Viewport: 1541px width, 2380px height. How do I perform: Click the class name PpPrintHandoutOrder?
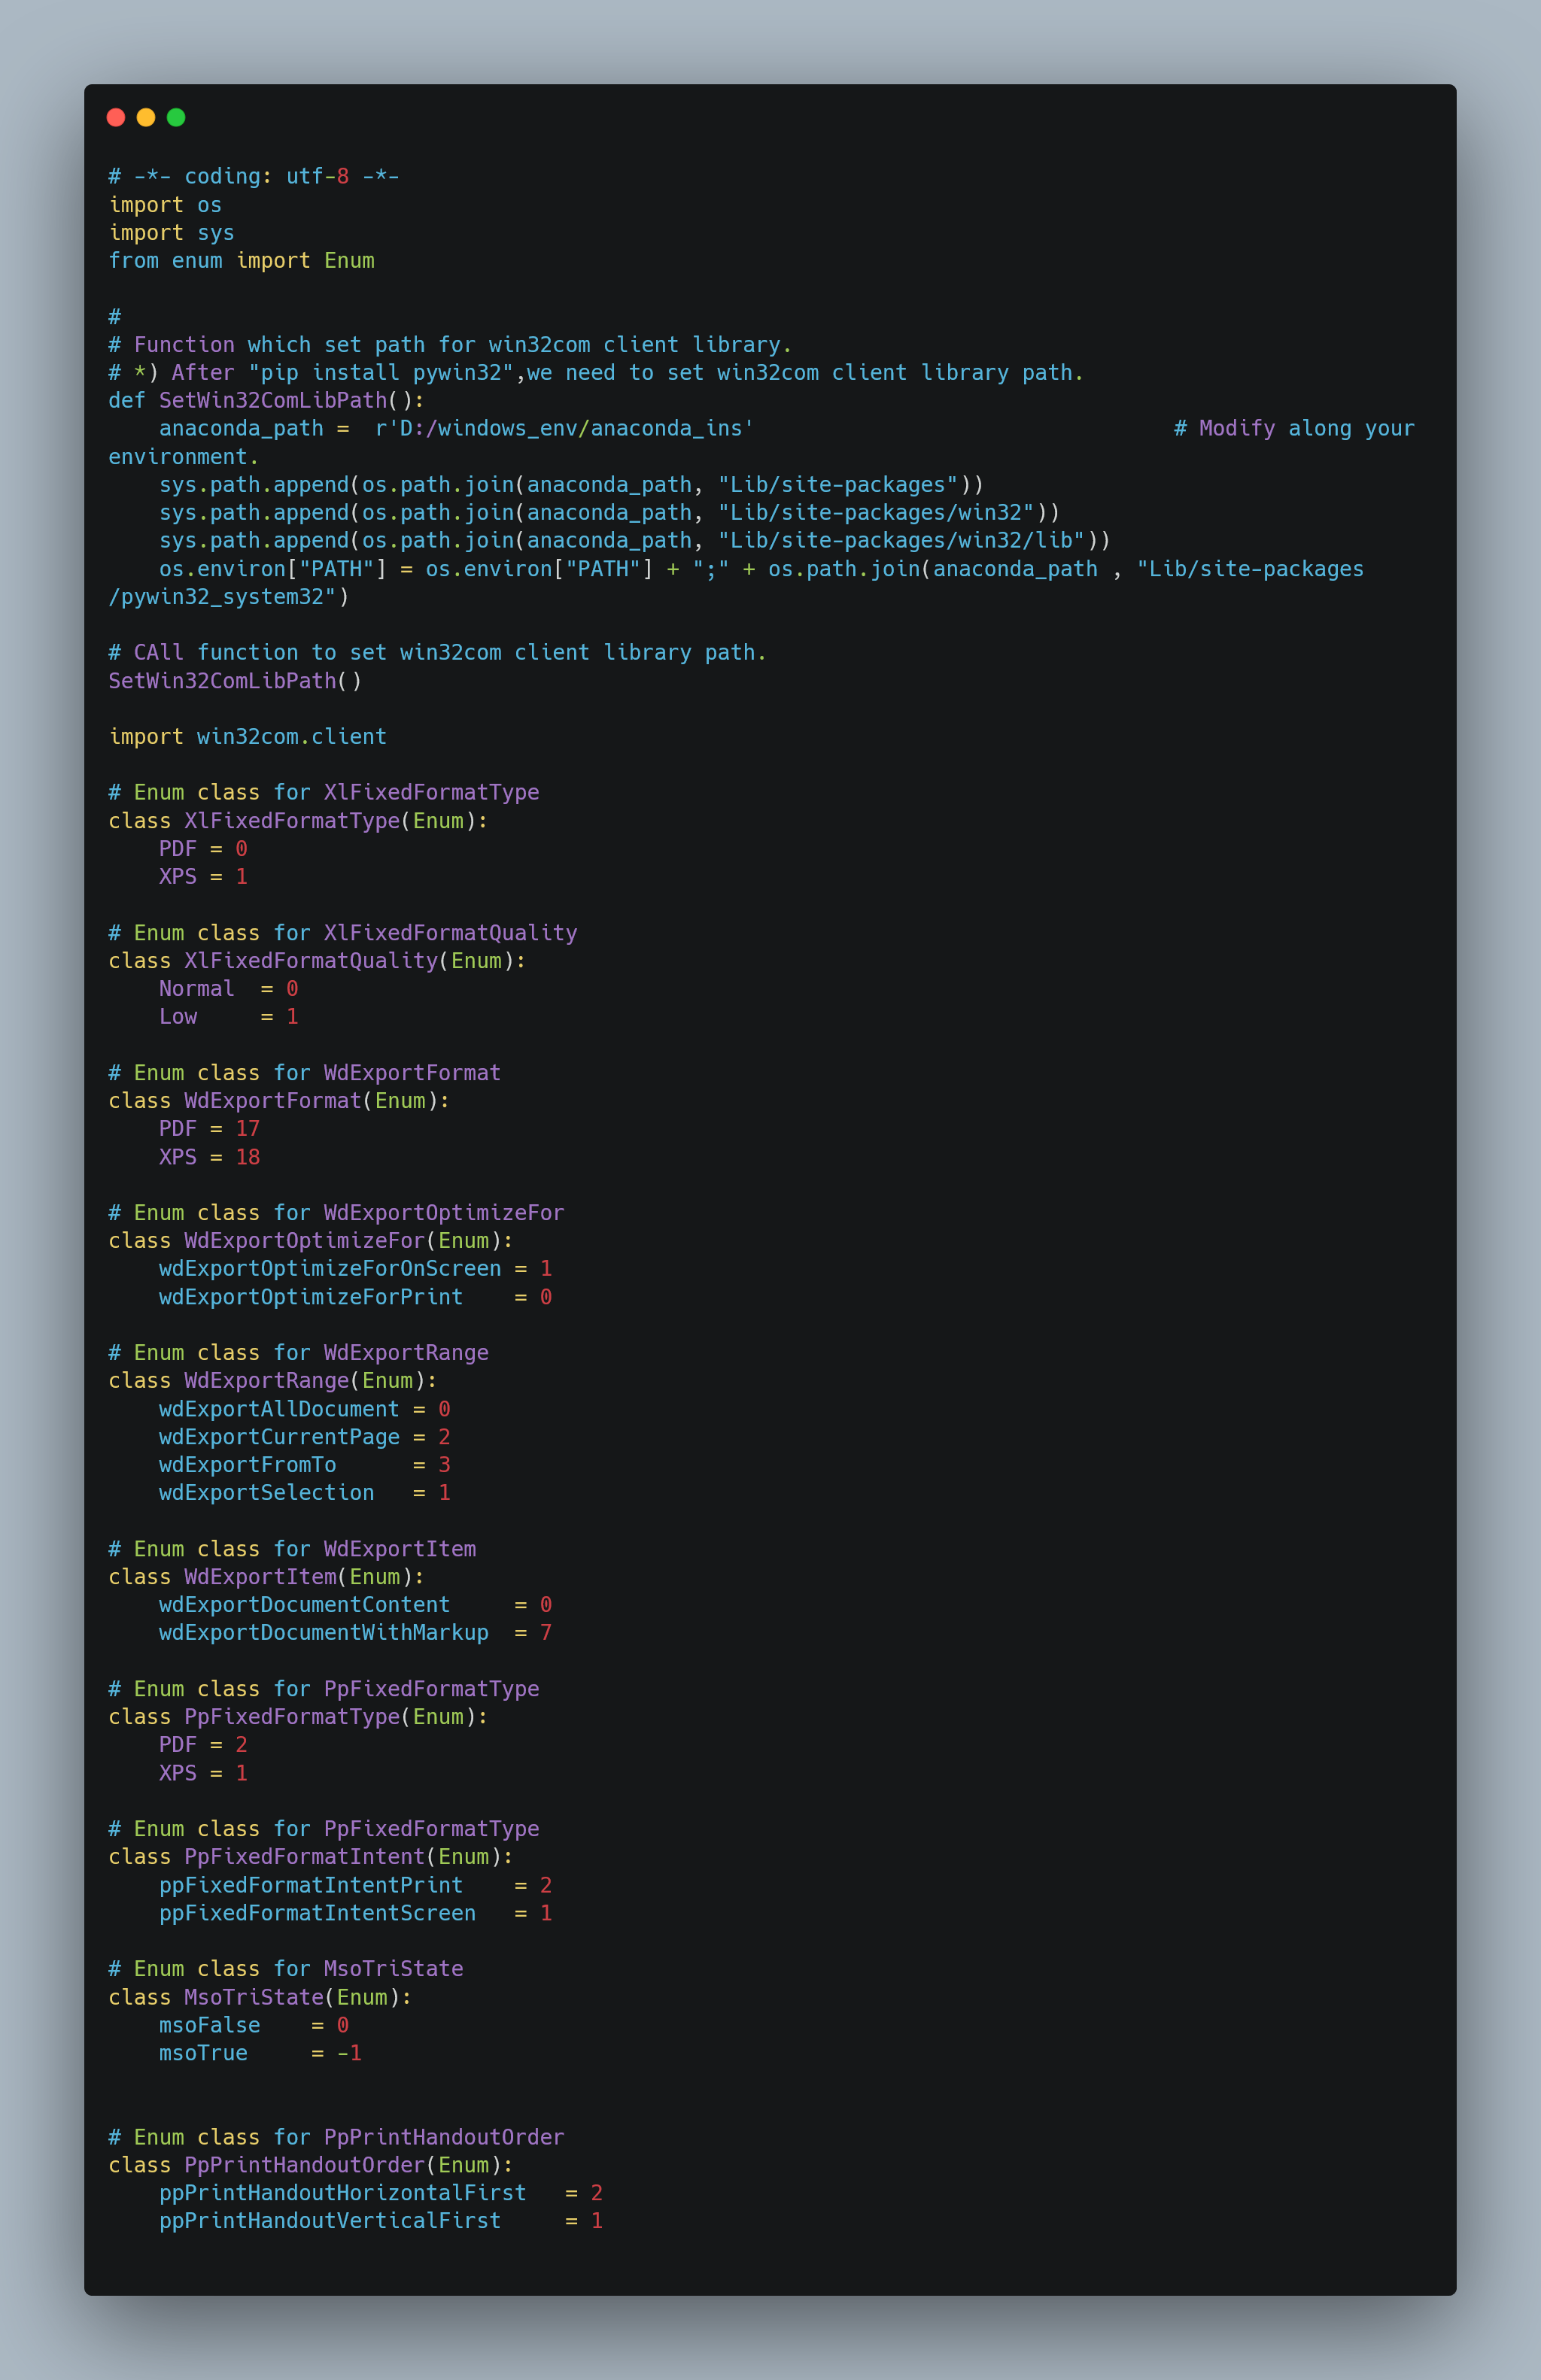coord(304,2164)
